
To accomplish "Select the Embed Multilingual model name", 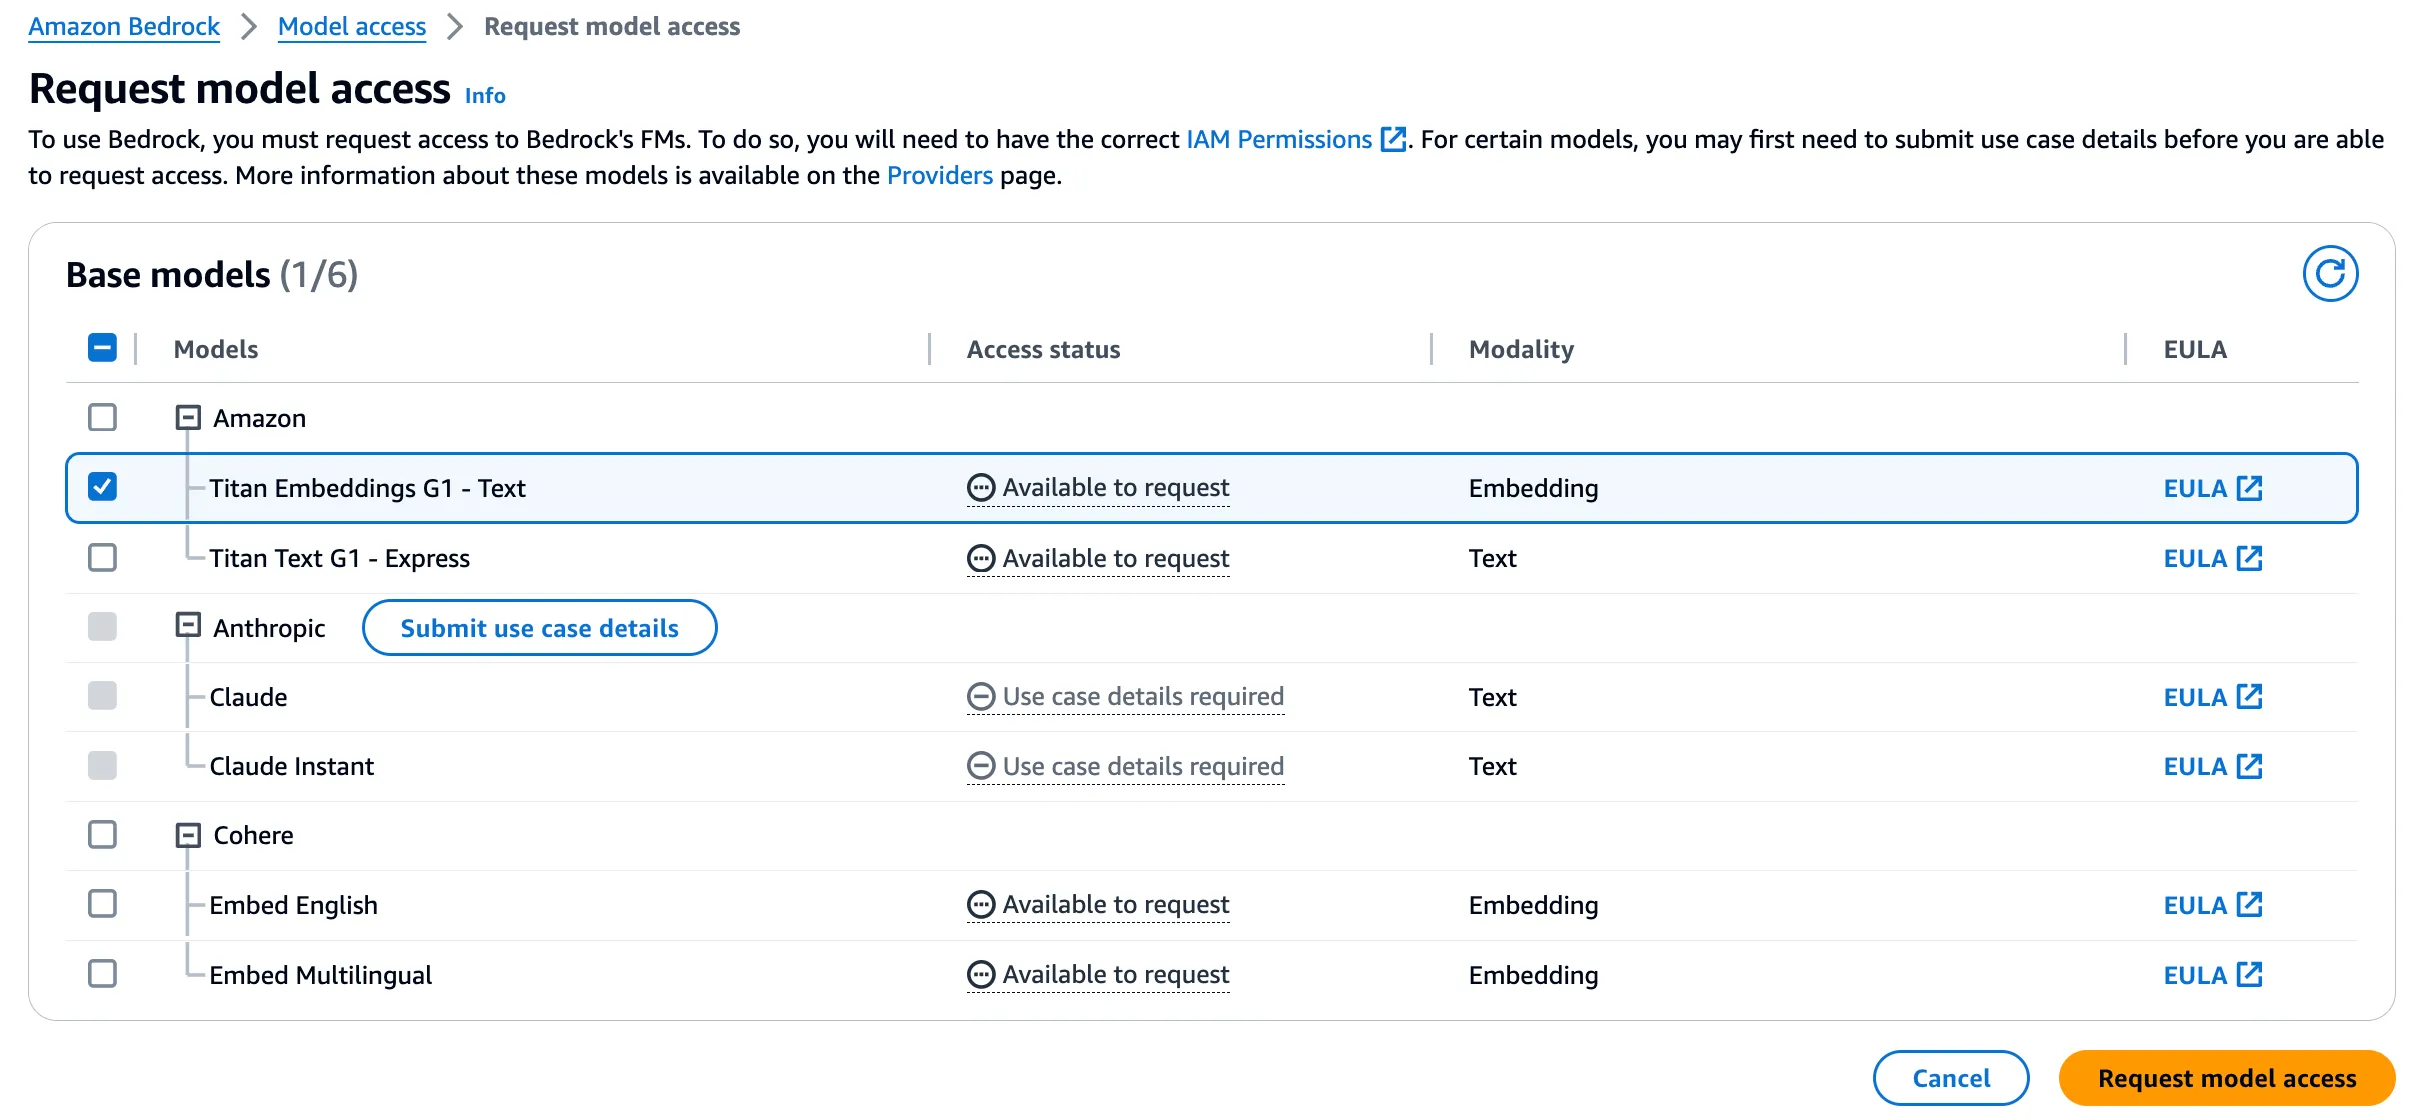I will click(x=320, y=975).
